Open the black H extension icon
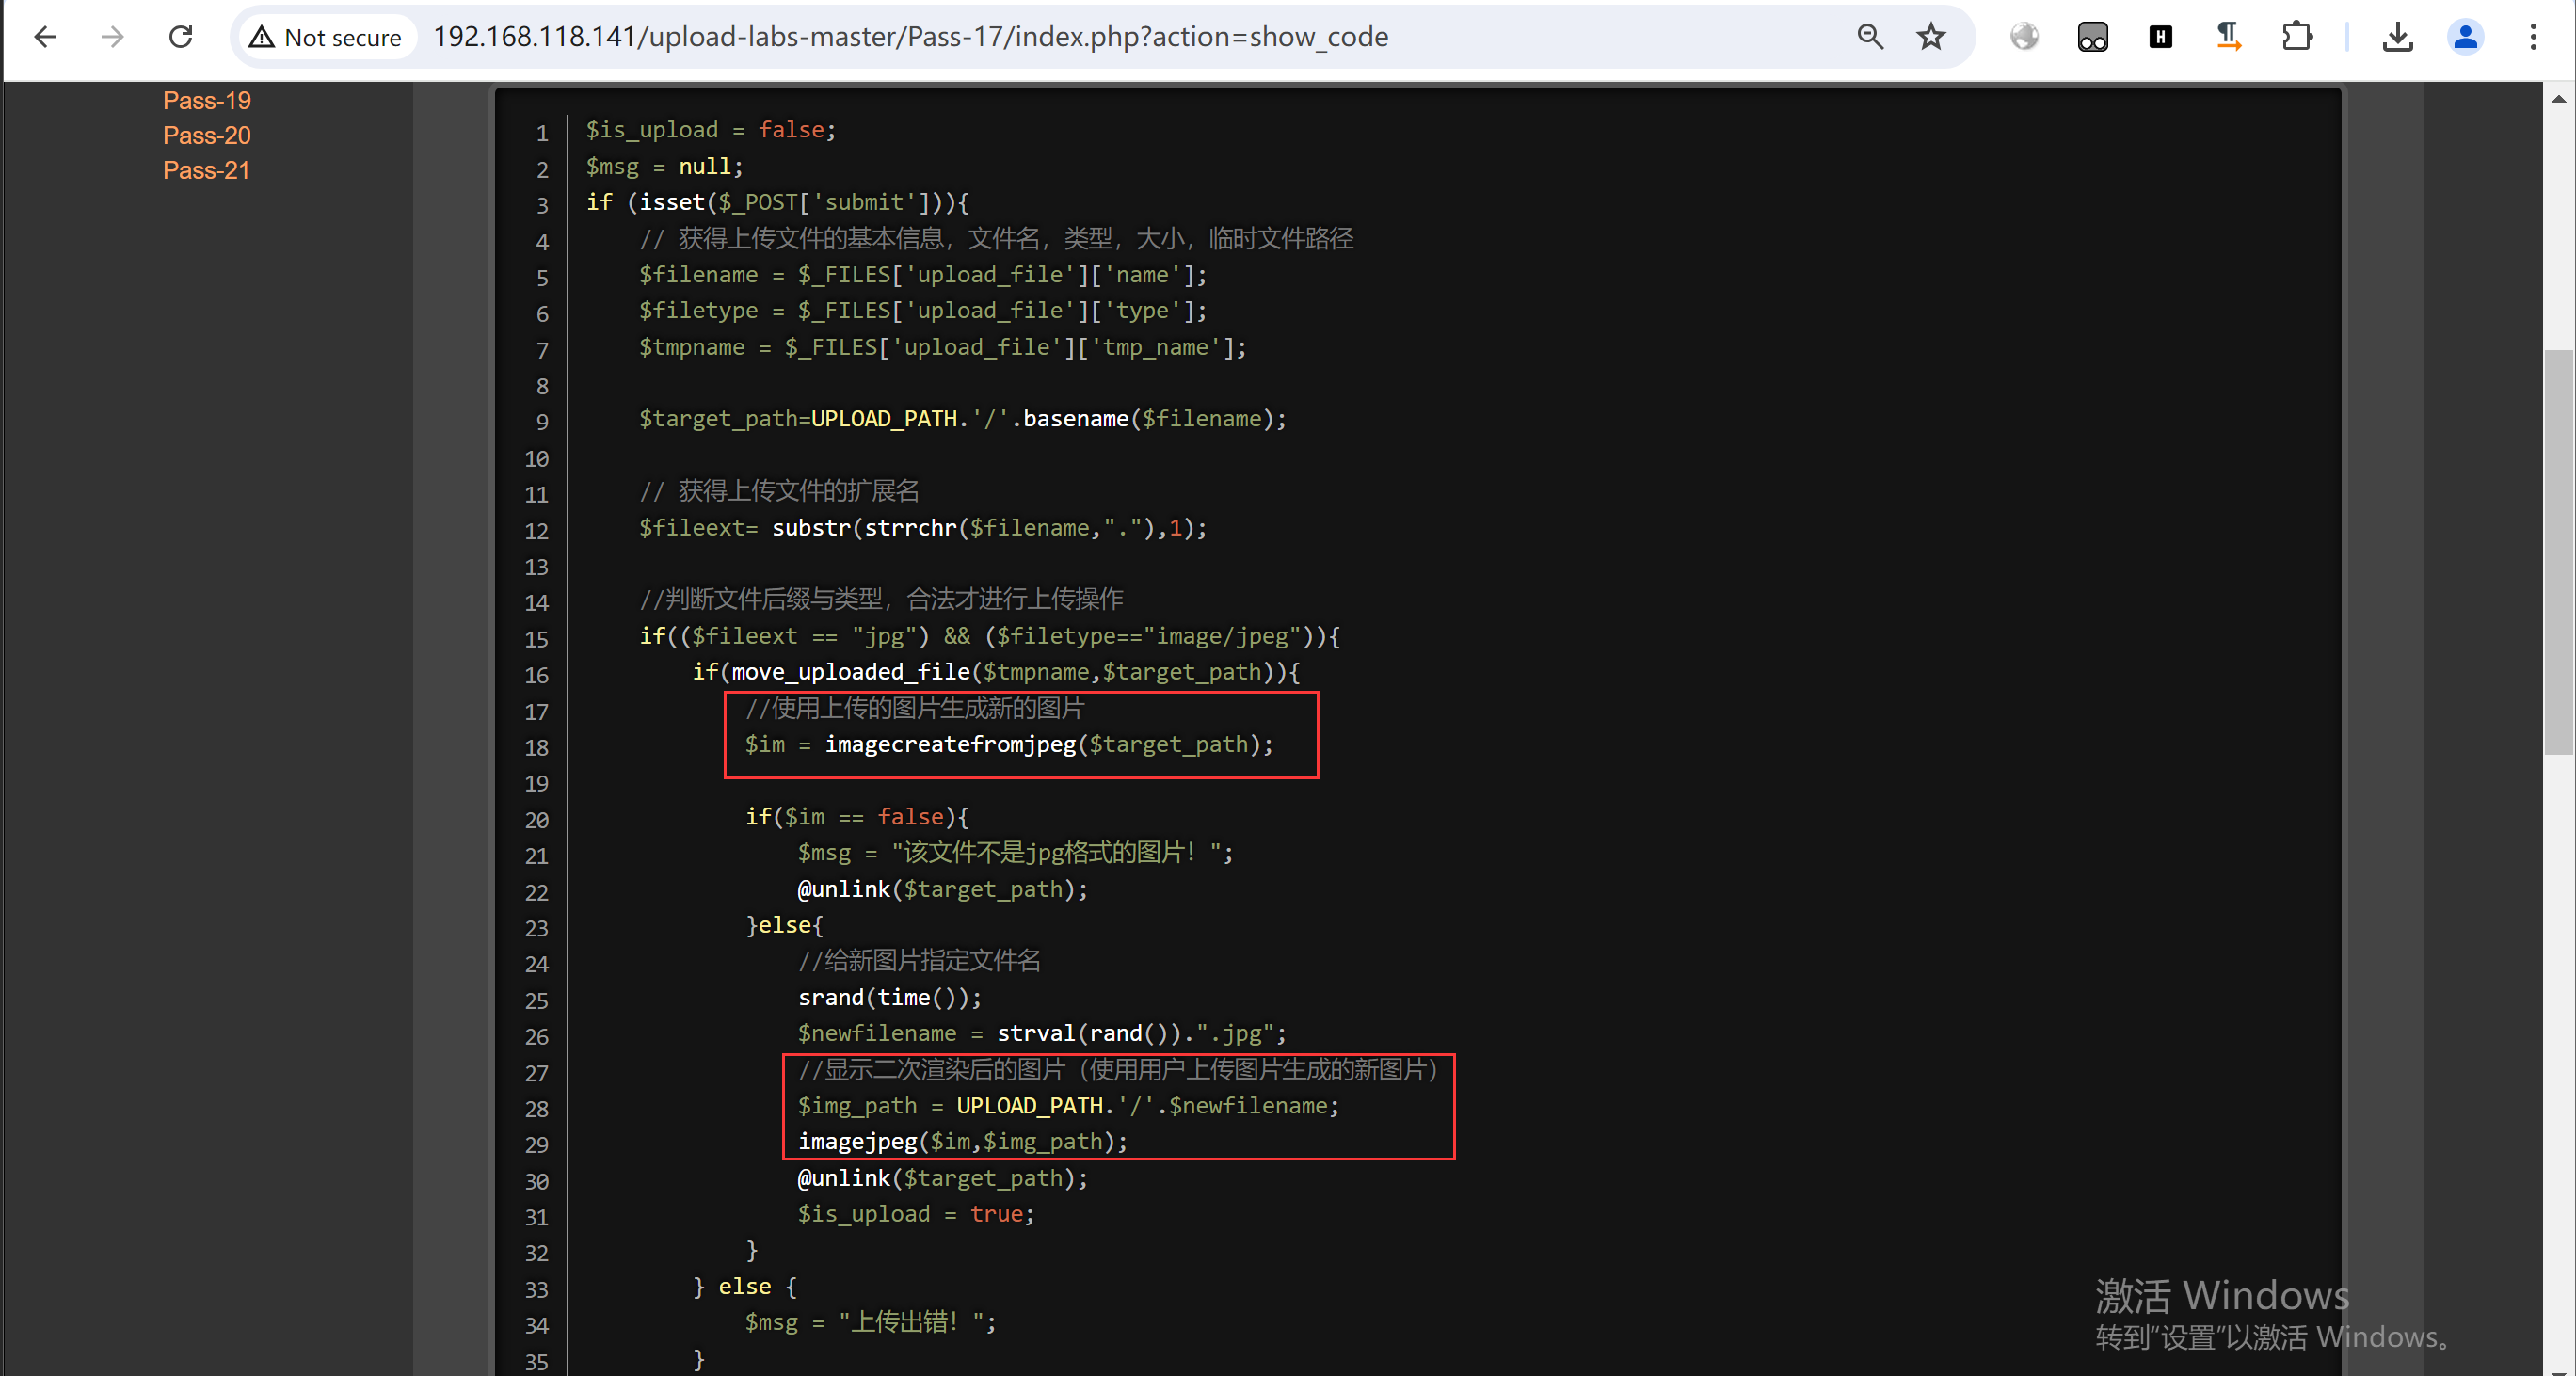 pyautogui.click(x=2160, y=37)
